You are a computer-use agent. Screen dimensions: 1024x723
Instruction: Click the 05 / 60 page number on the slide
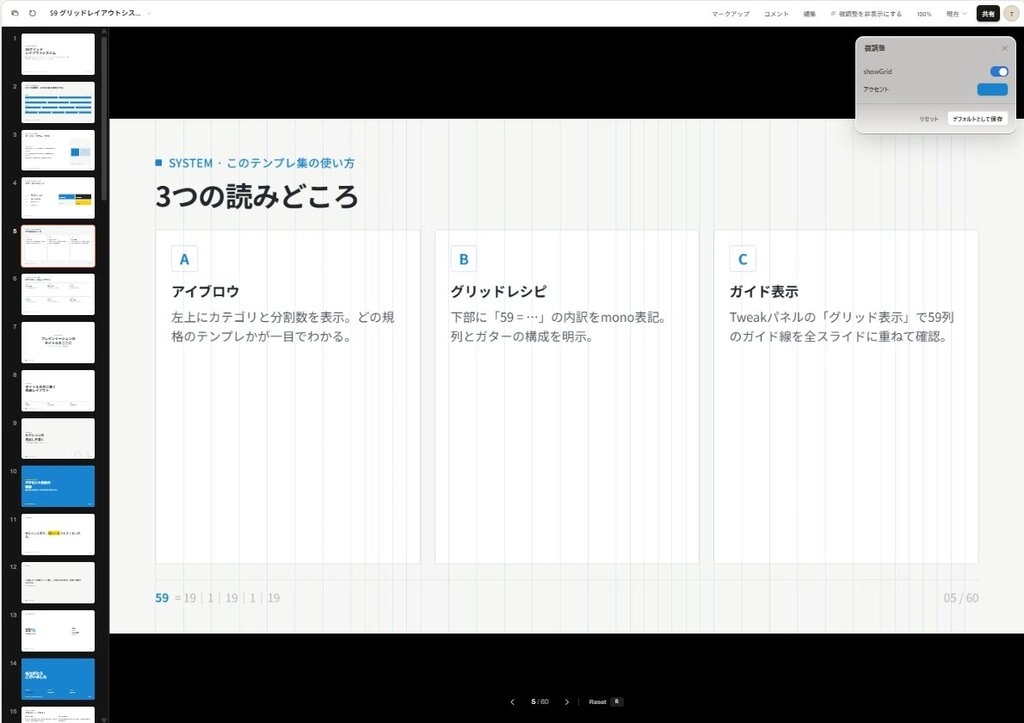(961, 598)
